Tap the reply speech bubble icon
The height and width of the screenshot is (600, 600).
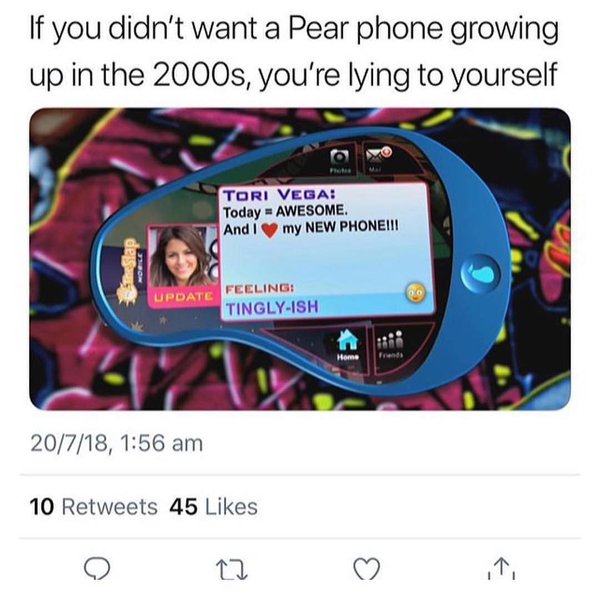(x=97, y=568)
